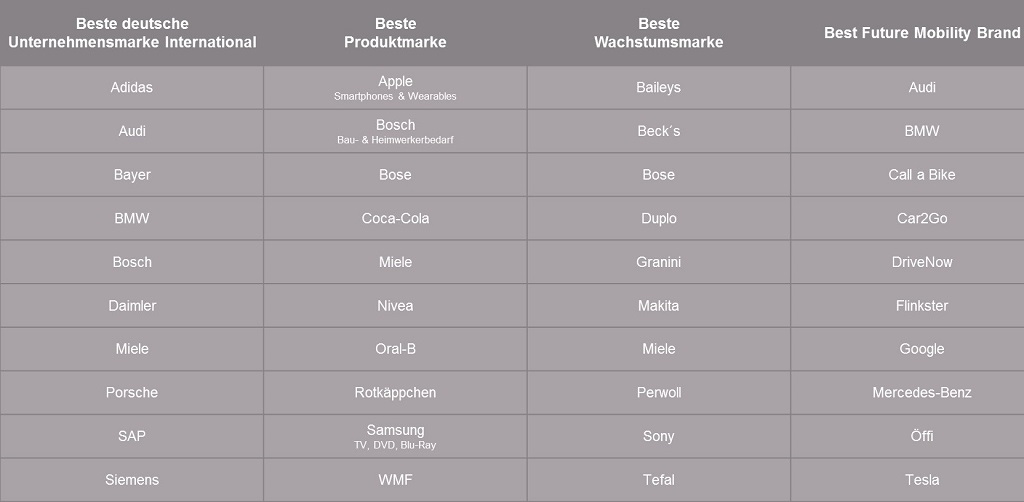1024x502 pixels.
Task: Click the Tesla cell
Action: point(921,480)
